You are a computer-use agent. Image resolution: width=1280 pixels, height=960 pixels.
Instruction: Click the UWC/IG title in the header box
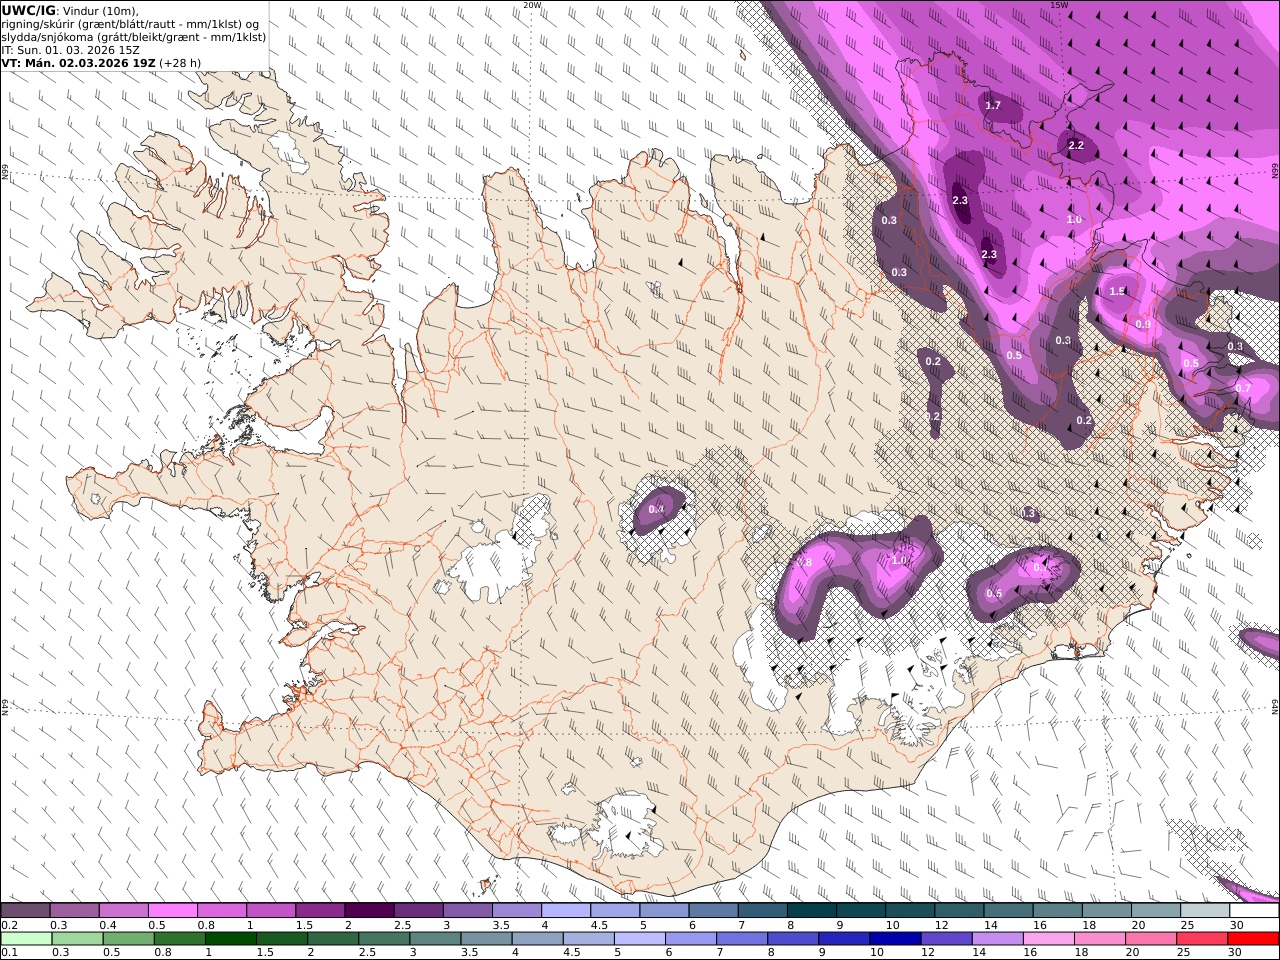coord(29,10)
